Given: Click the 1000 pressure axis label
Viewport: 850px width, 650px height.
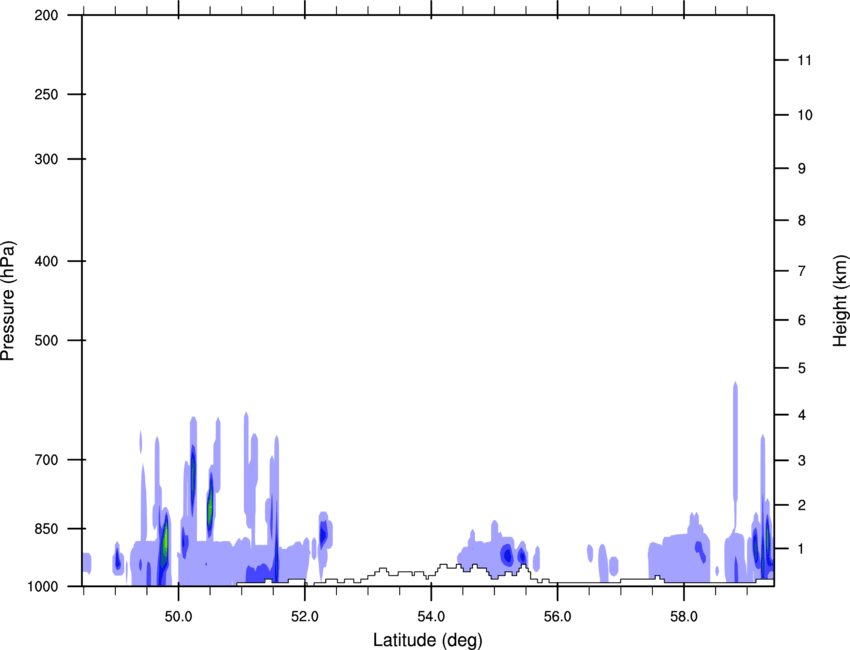Looking at the screenshot, I should [x=42, y=586].
